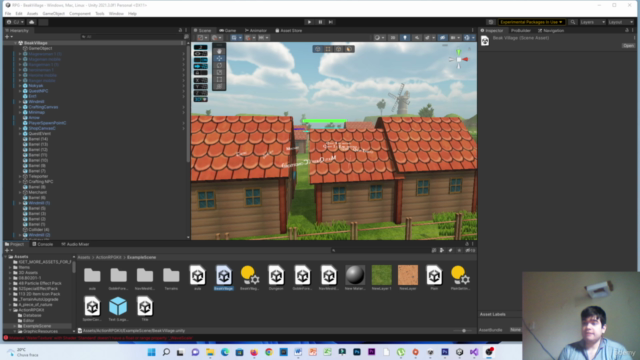Switch to the Game tab
This screenshot has width=640, height=360.
(228, 30)
